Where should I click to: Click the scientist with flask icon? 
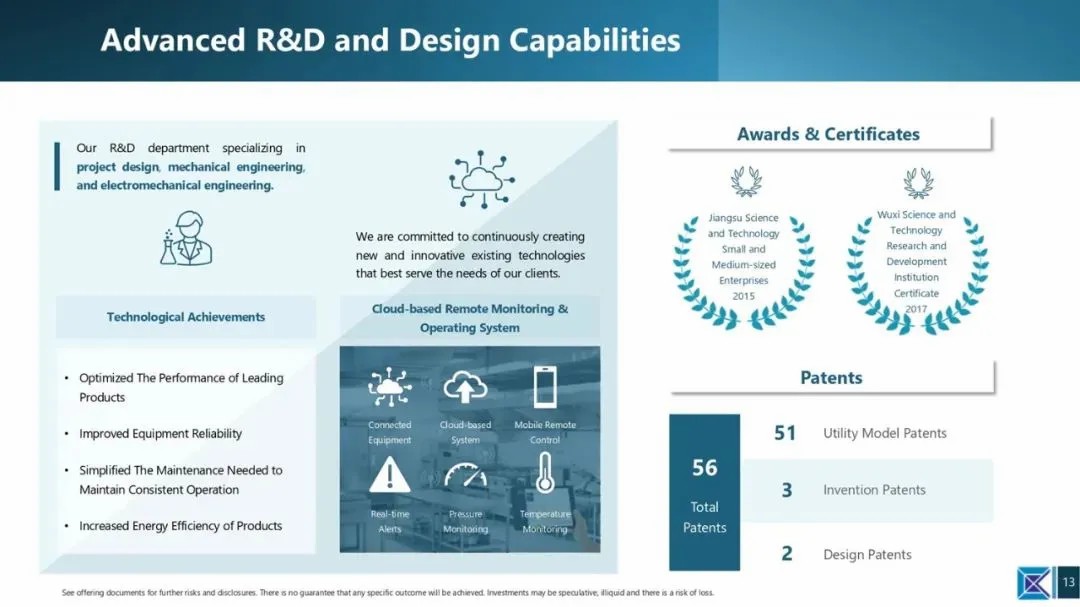[x=186, y=238]
